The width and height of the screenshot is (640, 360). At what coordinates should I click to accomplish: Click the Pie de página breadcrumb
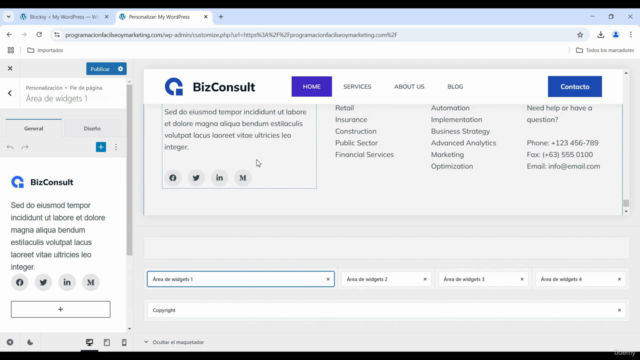(x=86, y=88)
